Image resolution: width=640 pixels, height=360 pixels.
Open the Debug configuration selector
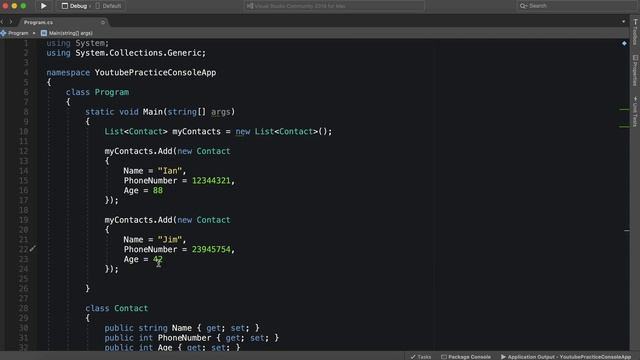click(76, 6)
